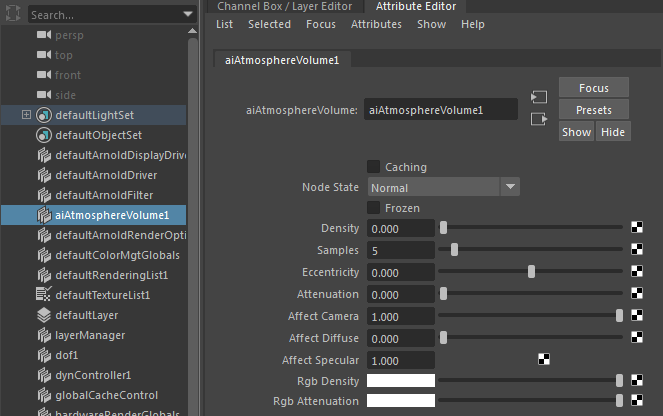Click the defaultArnoldFilter node icon
This screenshot has height=416, width=663.
44,195
